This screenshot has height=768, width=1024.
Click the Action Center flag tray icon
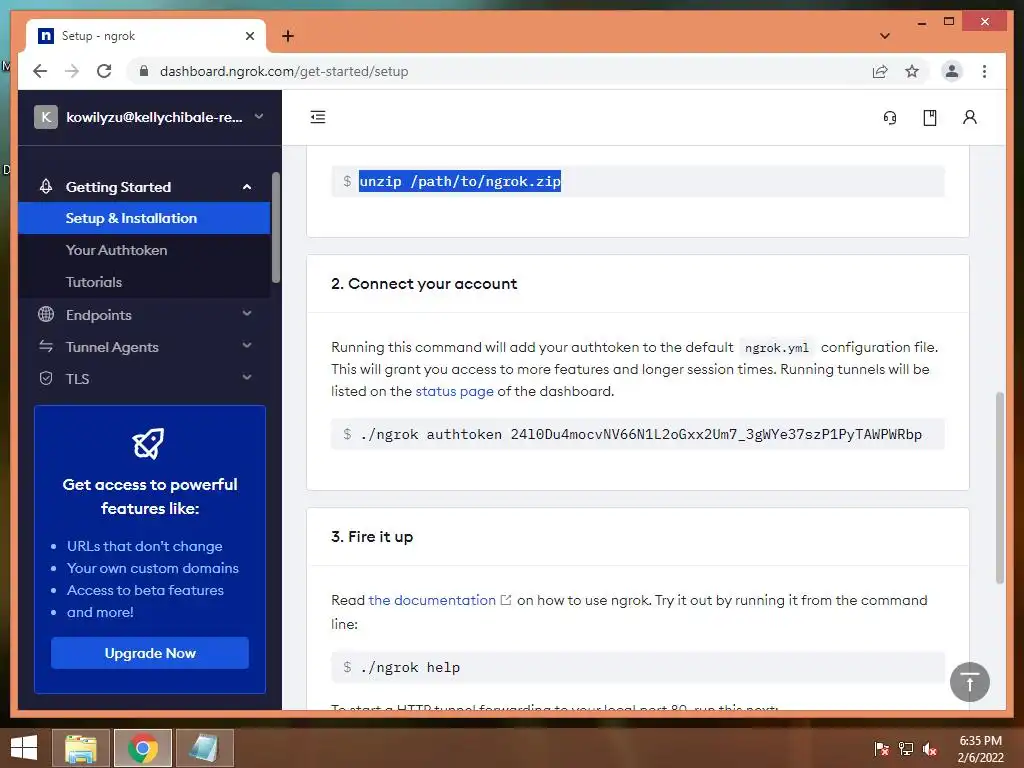[x=882, y=748]
